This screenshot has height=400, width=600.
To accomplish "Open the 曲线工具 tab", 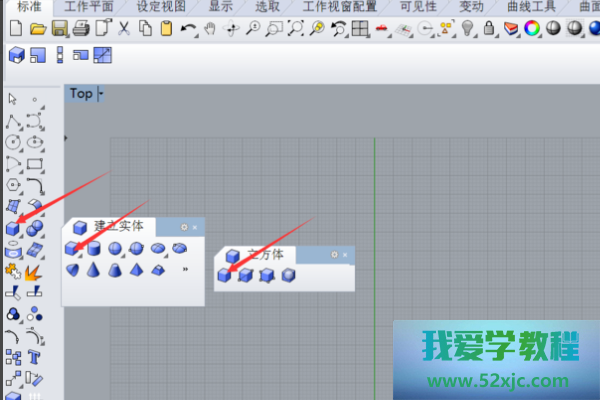I will click(531, 6).
